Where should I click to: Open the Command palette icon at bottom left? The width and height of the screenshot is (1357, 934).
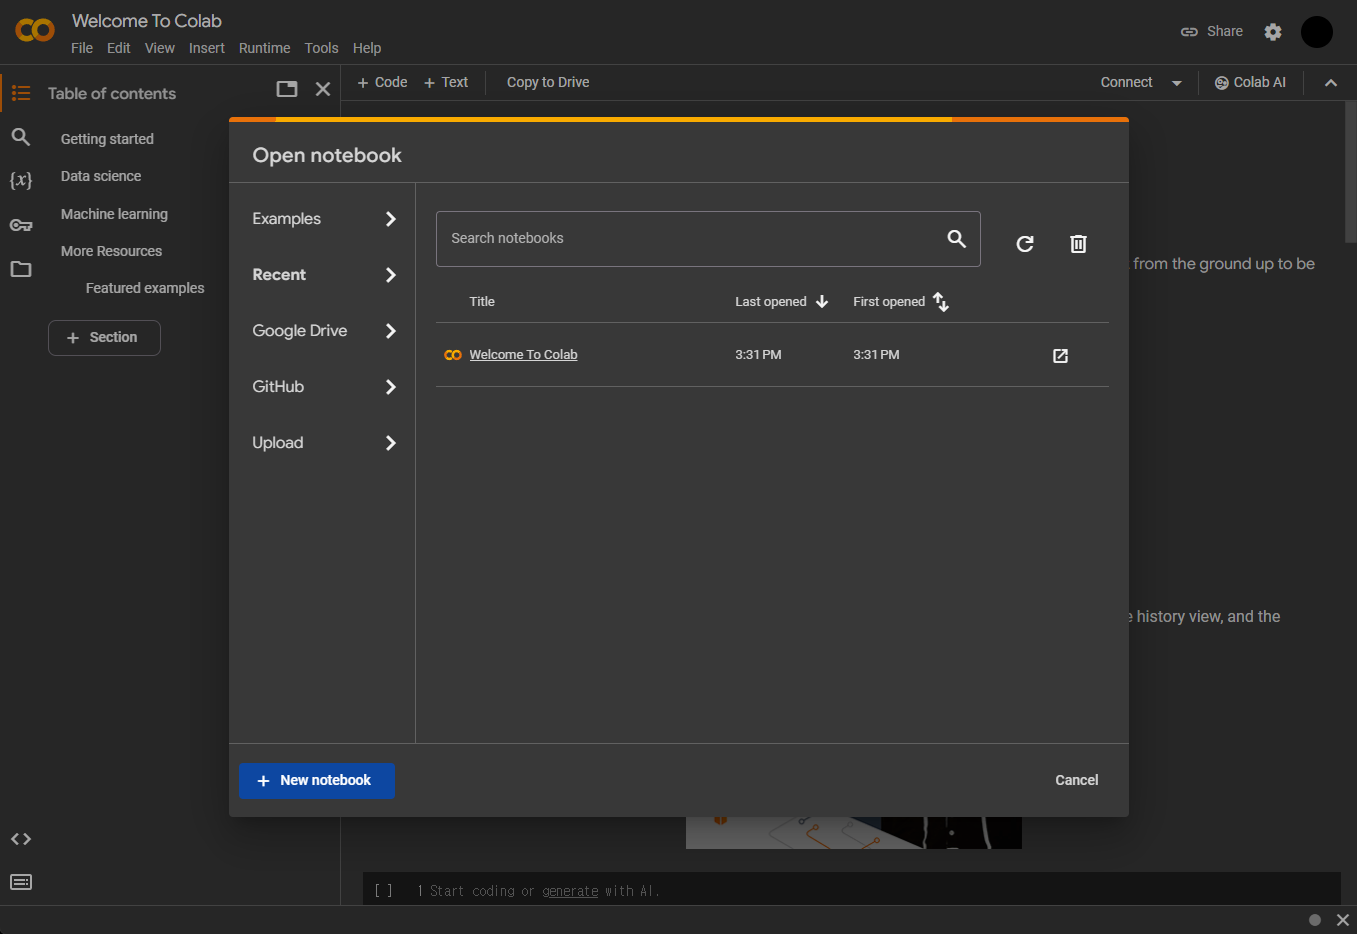pyautogui.click(x=21, y=882)
